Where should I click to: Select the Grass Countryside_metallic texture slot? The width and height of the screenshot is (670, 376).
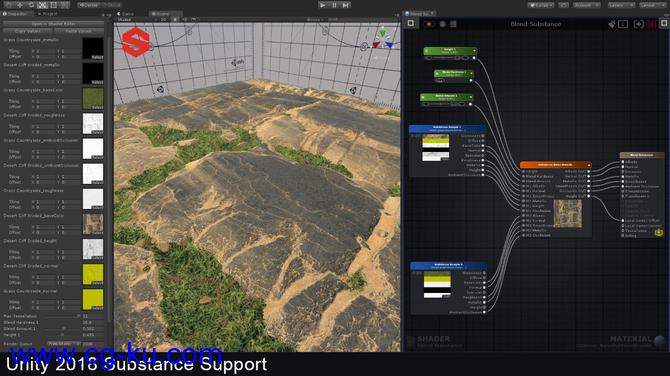coord(93,49)
